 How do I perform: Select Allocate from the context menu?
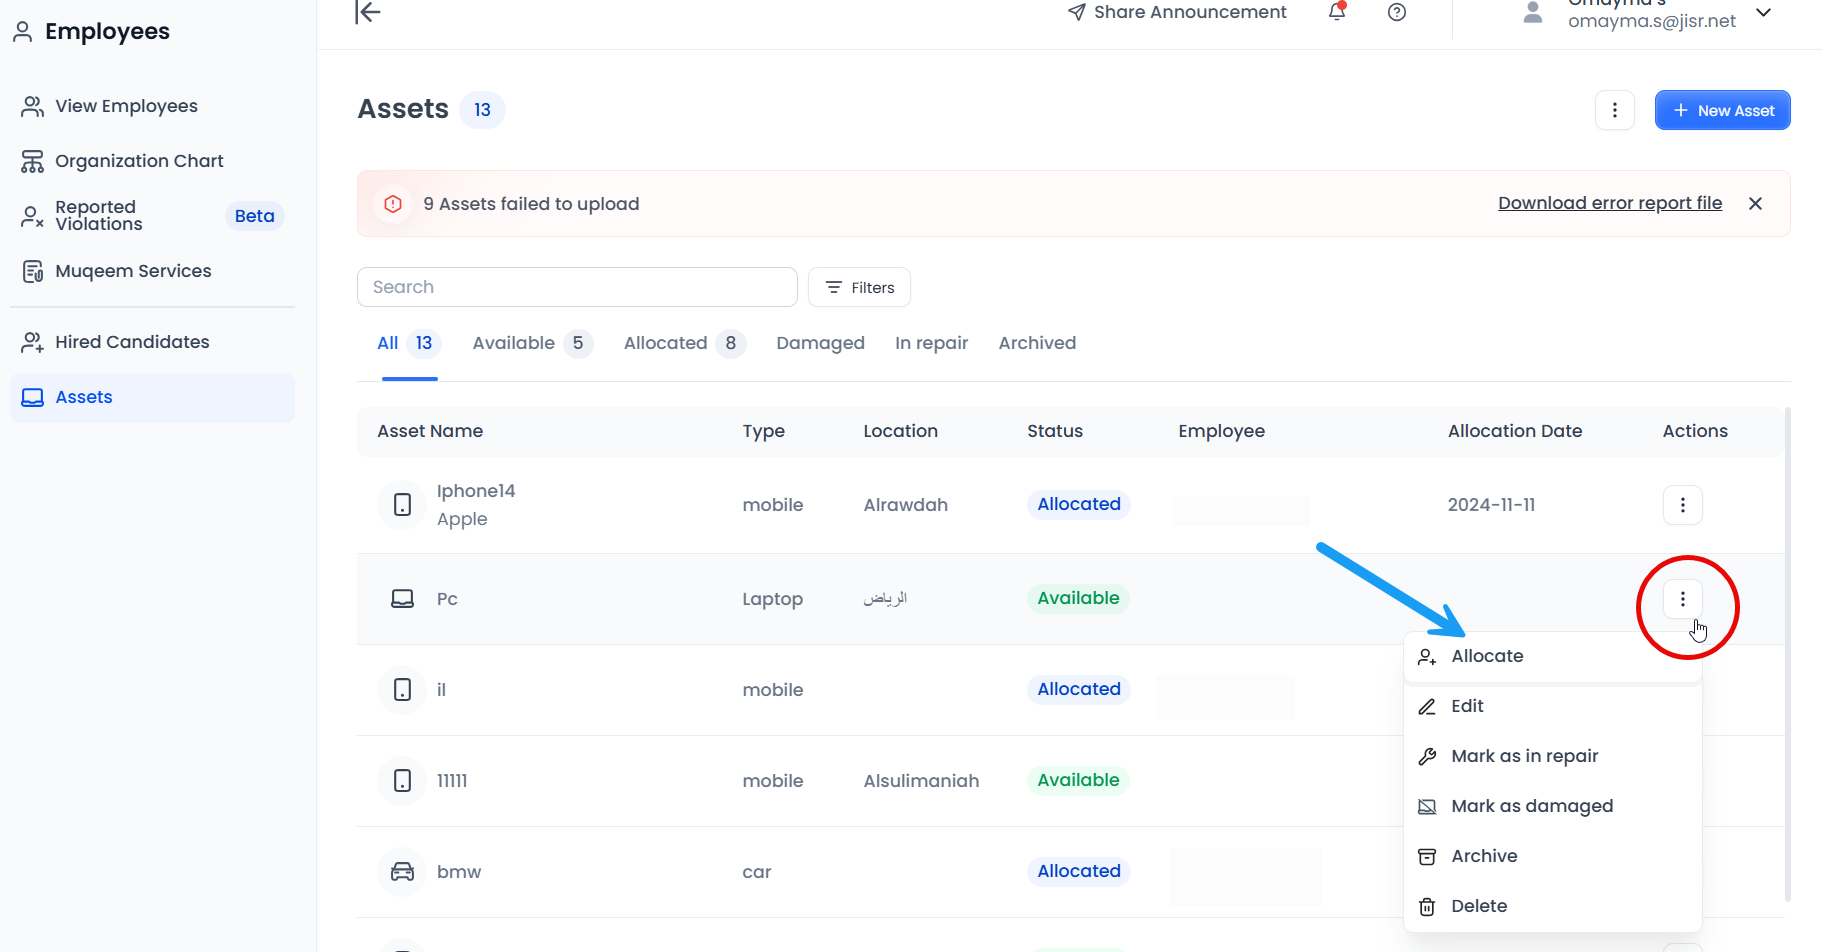click(1487, 657)
